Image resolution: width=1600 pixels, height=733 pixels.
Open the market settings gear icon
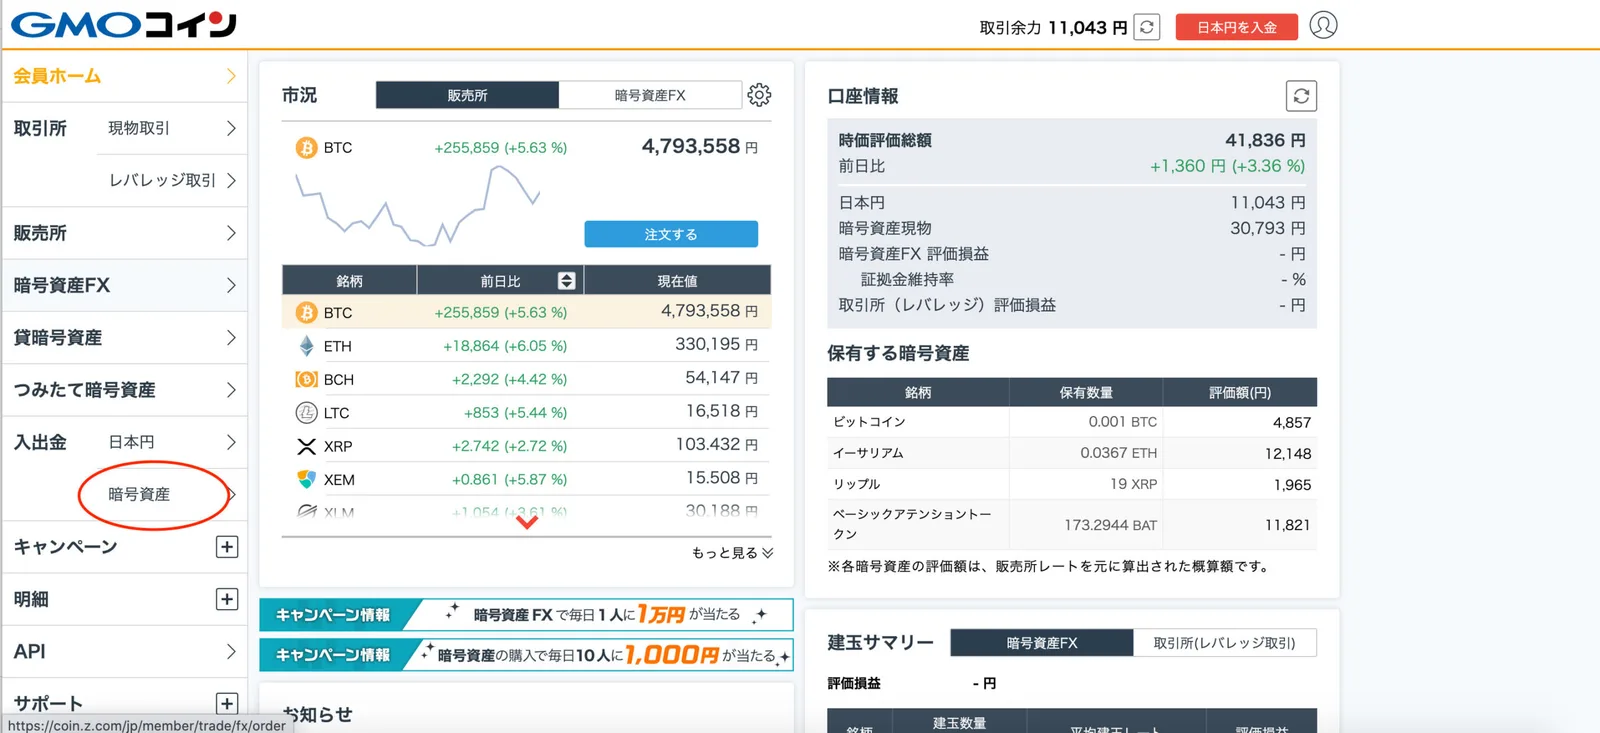759,95
